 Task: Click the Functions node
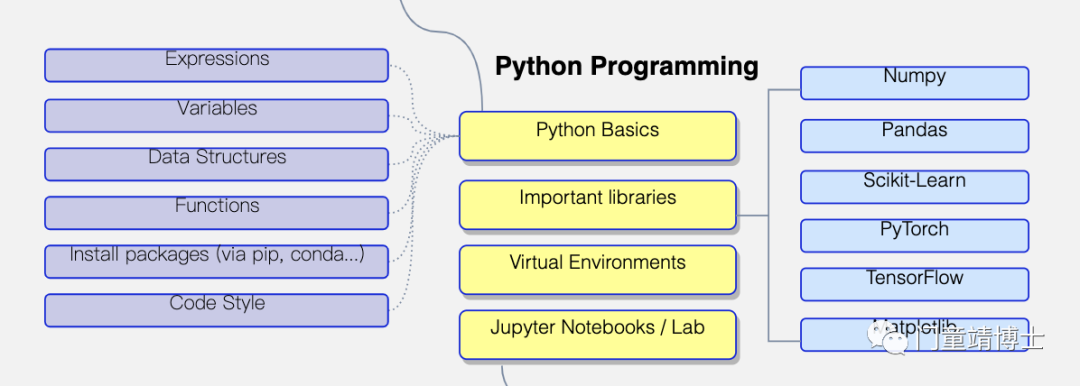point(216,213)
